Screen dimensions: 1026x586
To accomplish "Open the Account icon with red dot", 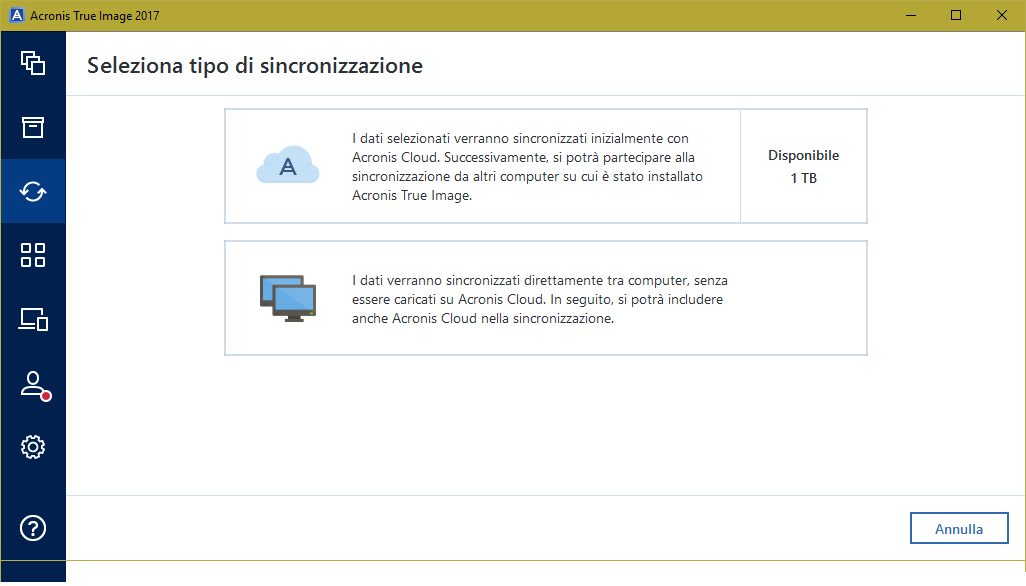I will tap(33, 384).
